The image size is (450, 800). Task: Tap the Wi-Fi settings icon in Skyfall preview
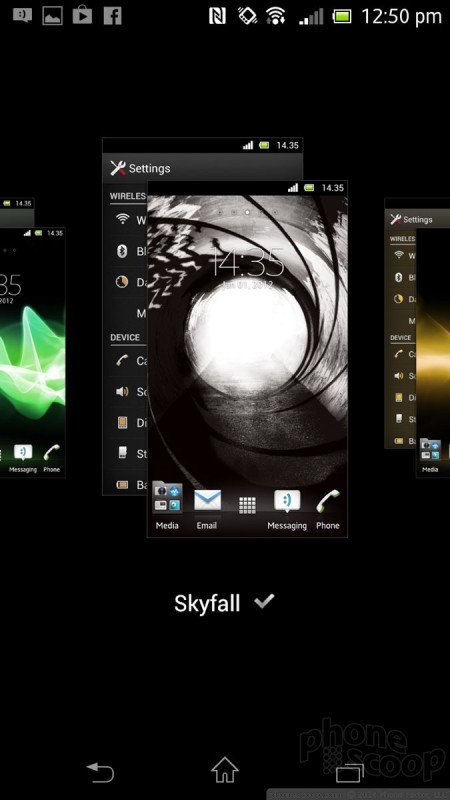coord(122,219)
